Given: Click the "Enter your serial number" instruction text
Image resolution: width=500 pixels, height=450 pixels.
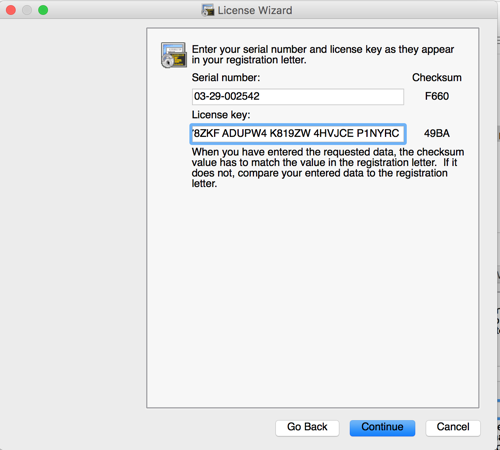Looking at the screenshot, I should [x=323, y=55].
